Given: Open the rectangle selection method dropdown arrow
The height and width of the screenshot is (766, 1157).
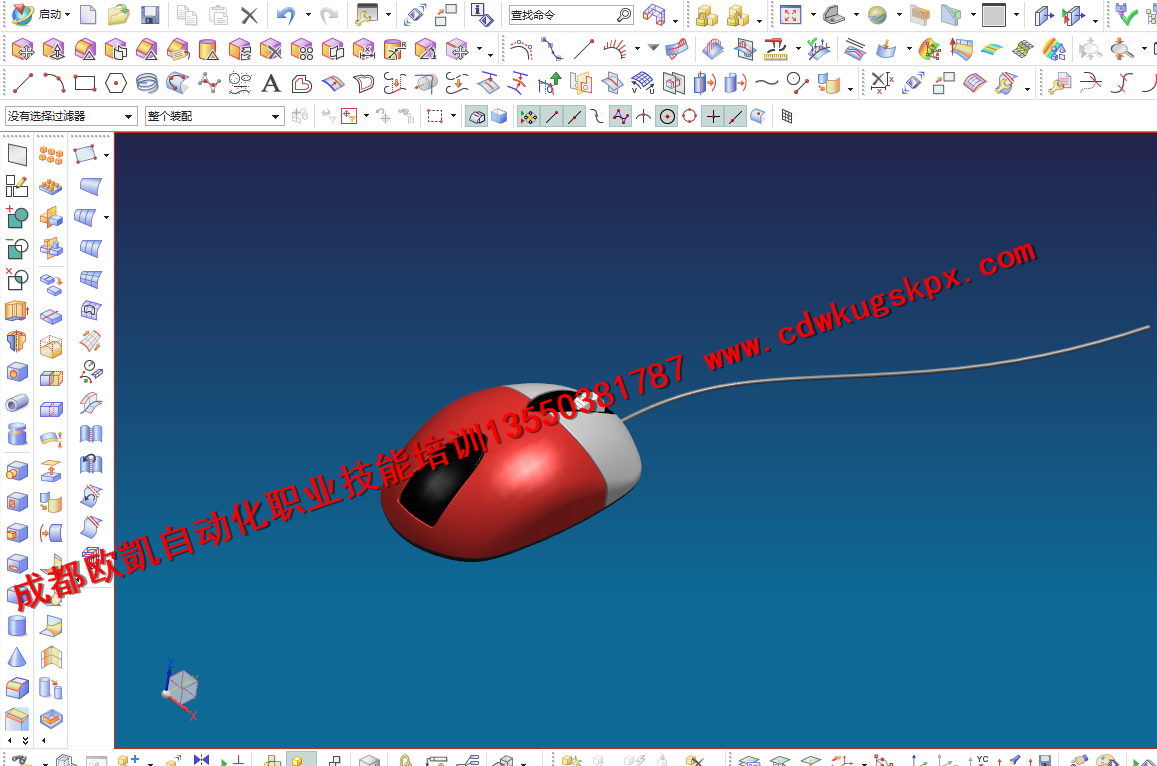Looking at the screenshot, I should click(x=453, y=116).
